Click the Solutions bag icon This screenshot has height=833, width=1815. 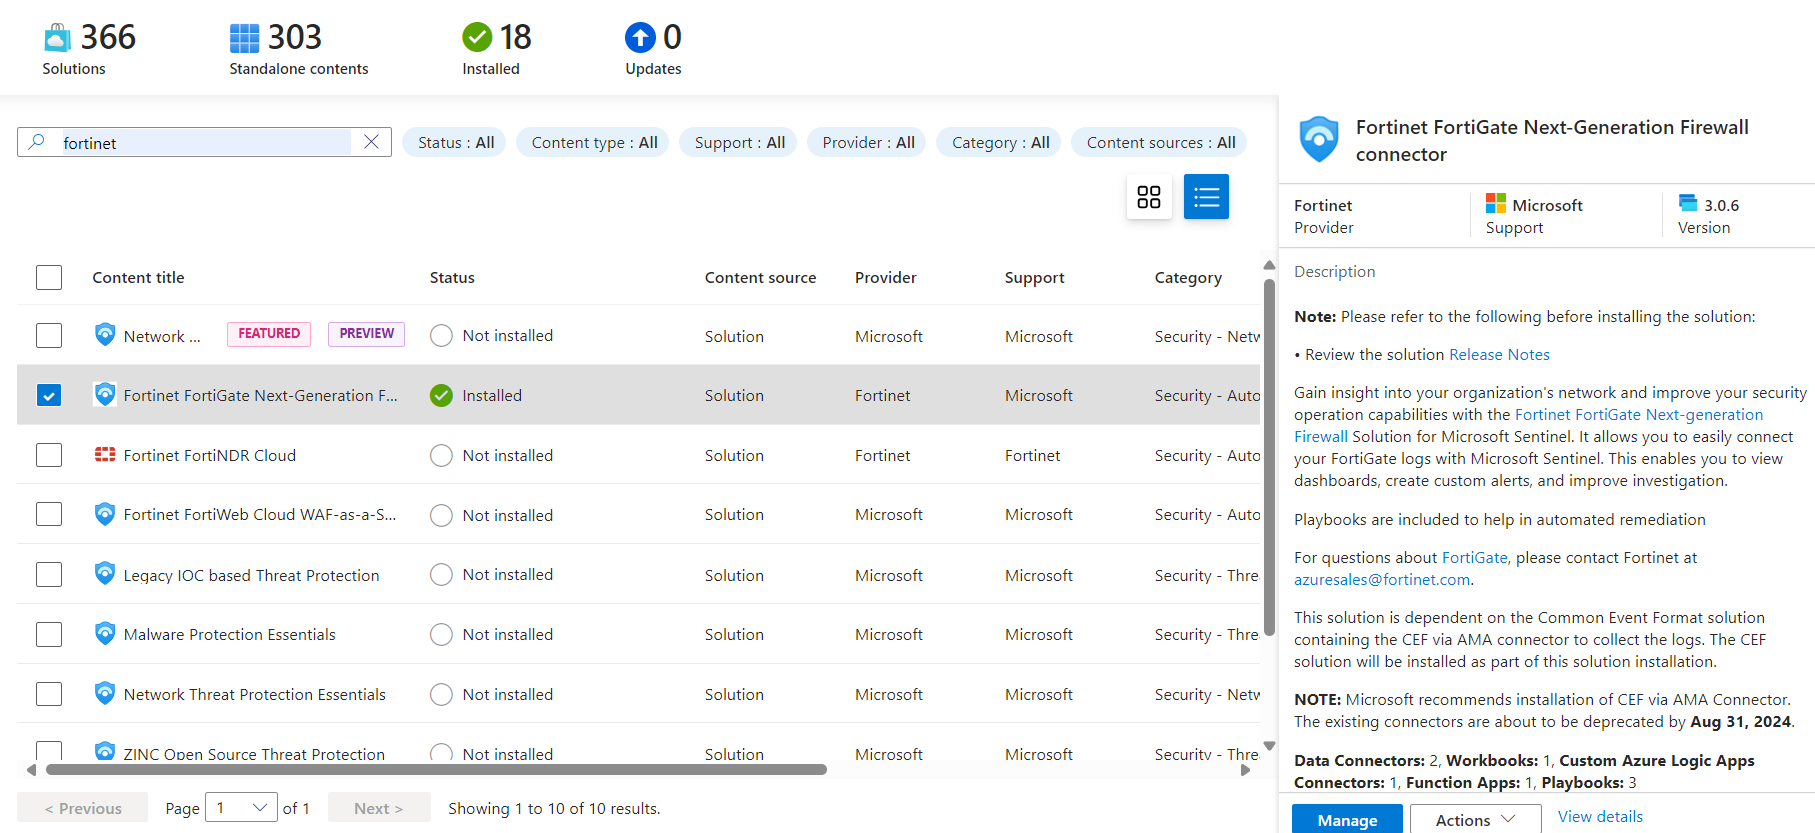[57, 38]
